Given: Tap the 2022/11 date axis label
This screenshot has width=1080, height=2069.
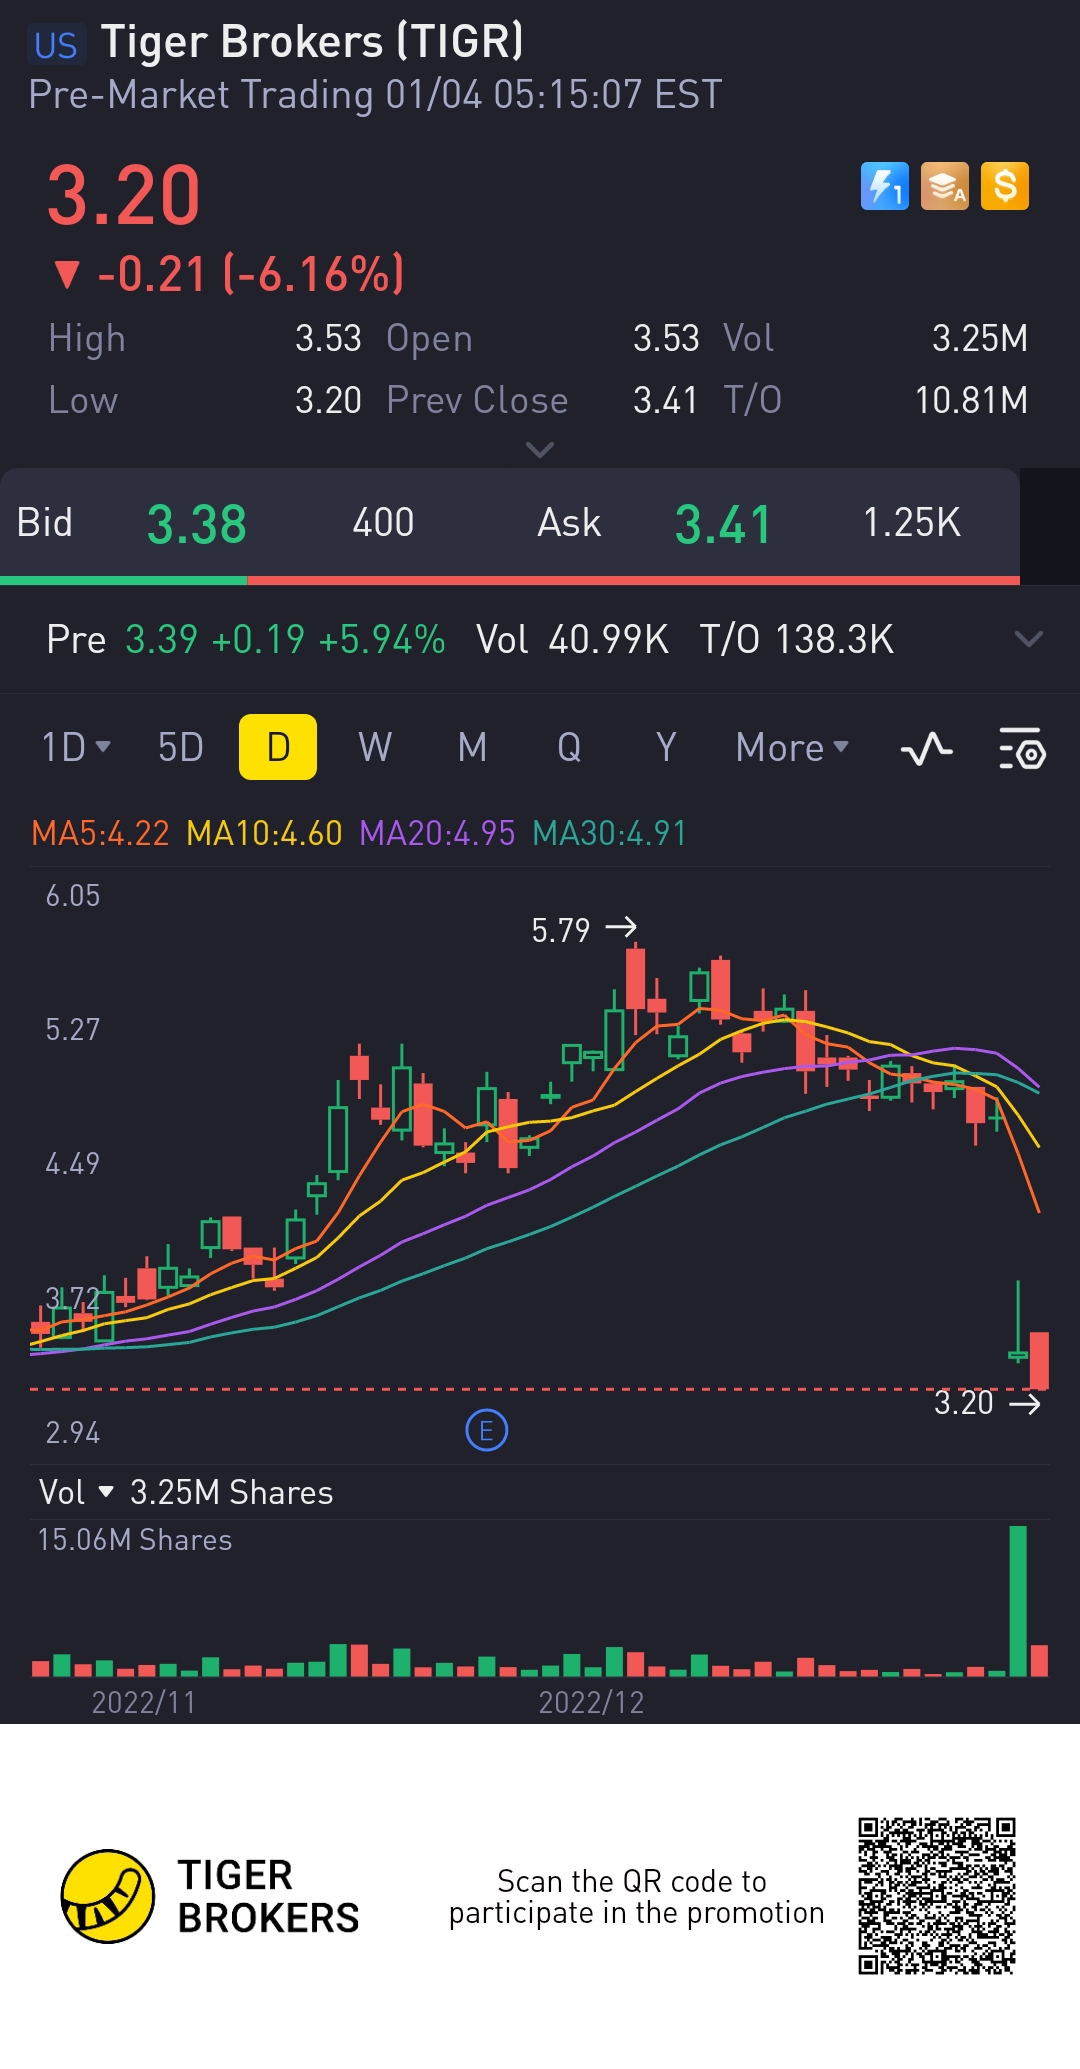Looking at the screenshot, I should point(144,1702).
